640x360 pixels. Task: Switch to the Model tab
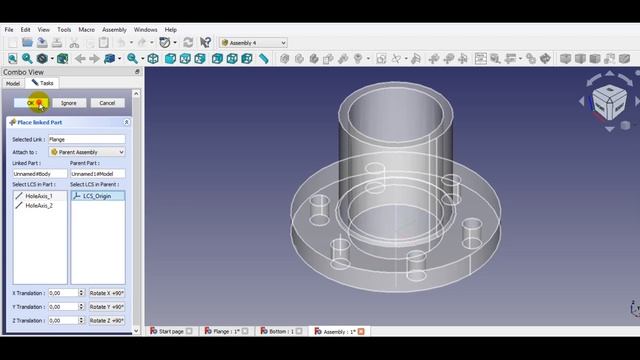13,83
